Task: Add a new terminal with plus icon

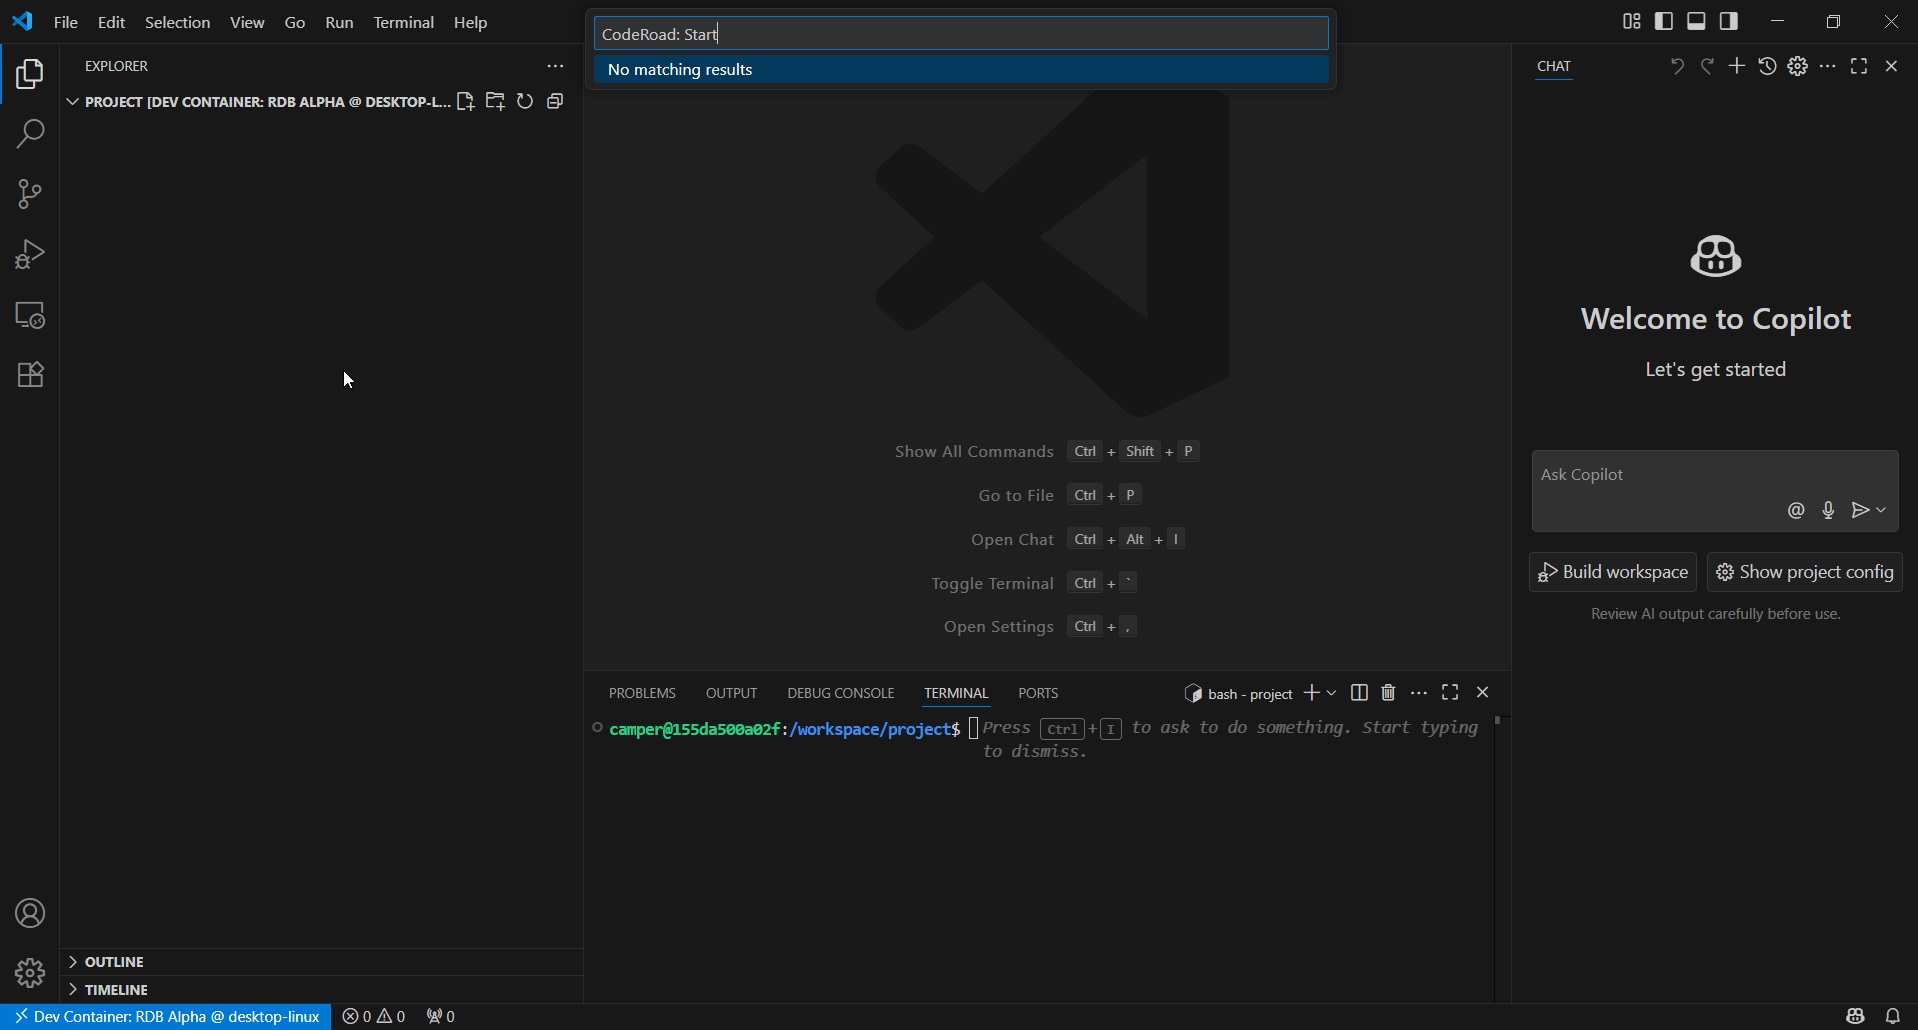Action: 1311,693
